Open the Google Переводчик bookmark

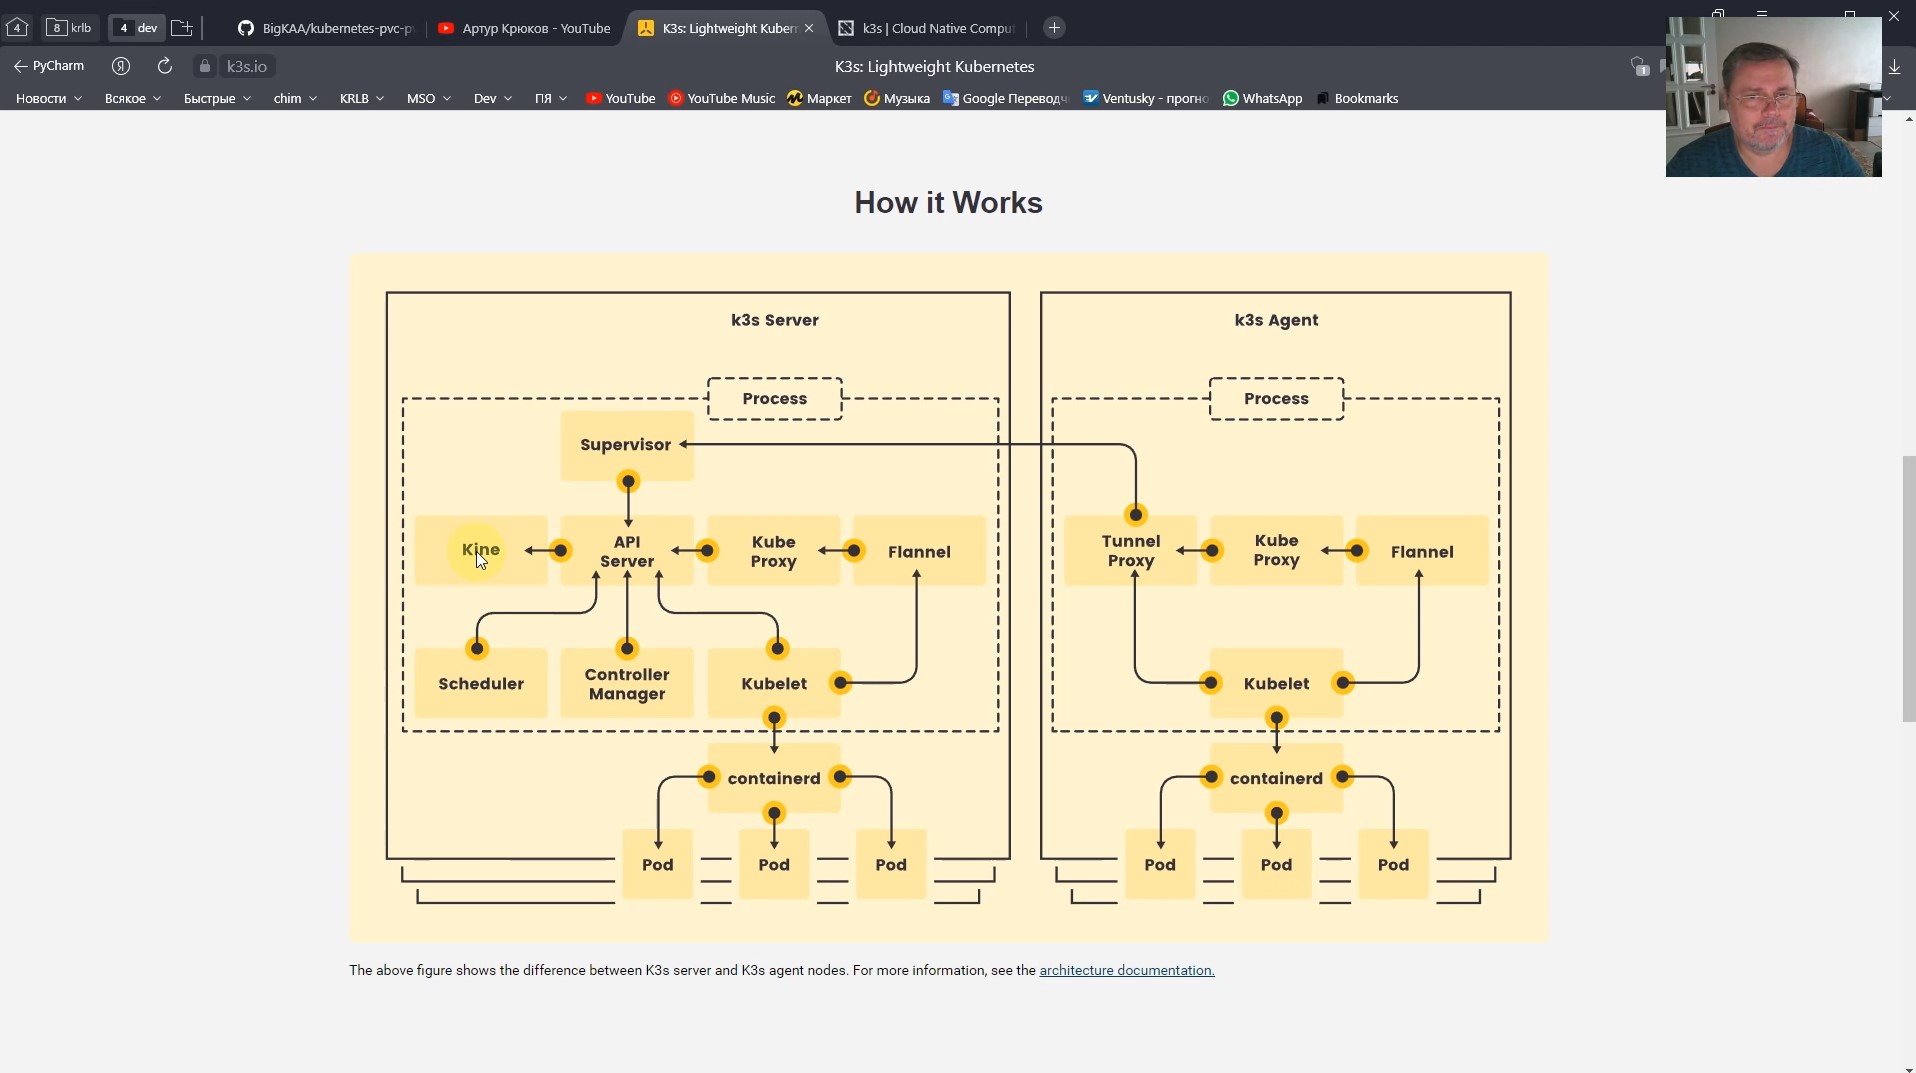(1005, 98)
